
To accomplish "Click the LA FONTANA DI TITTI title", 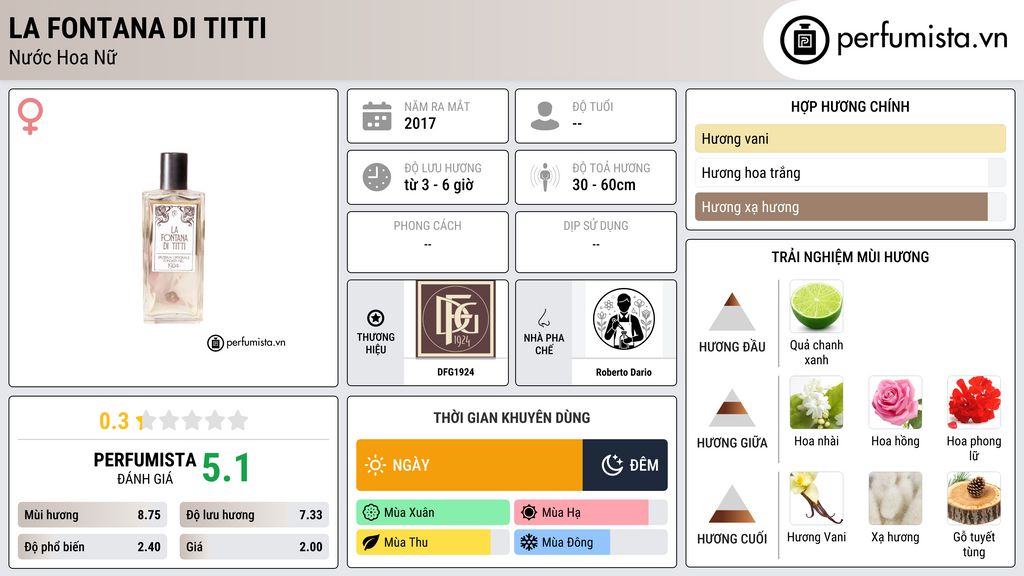I will pos(138,28).
